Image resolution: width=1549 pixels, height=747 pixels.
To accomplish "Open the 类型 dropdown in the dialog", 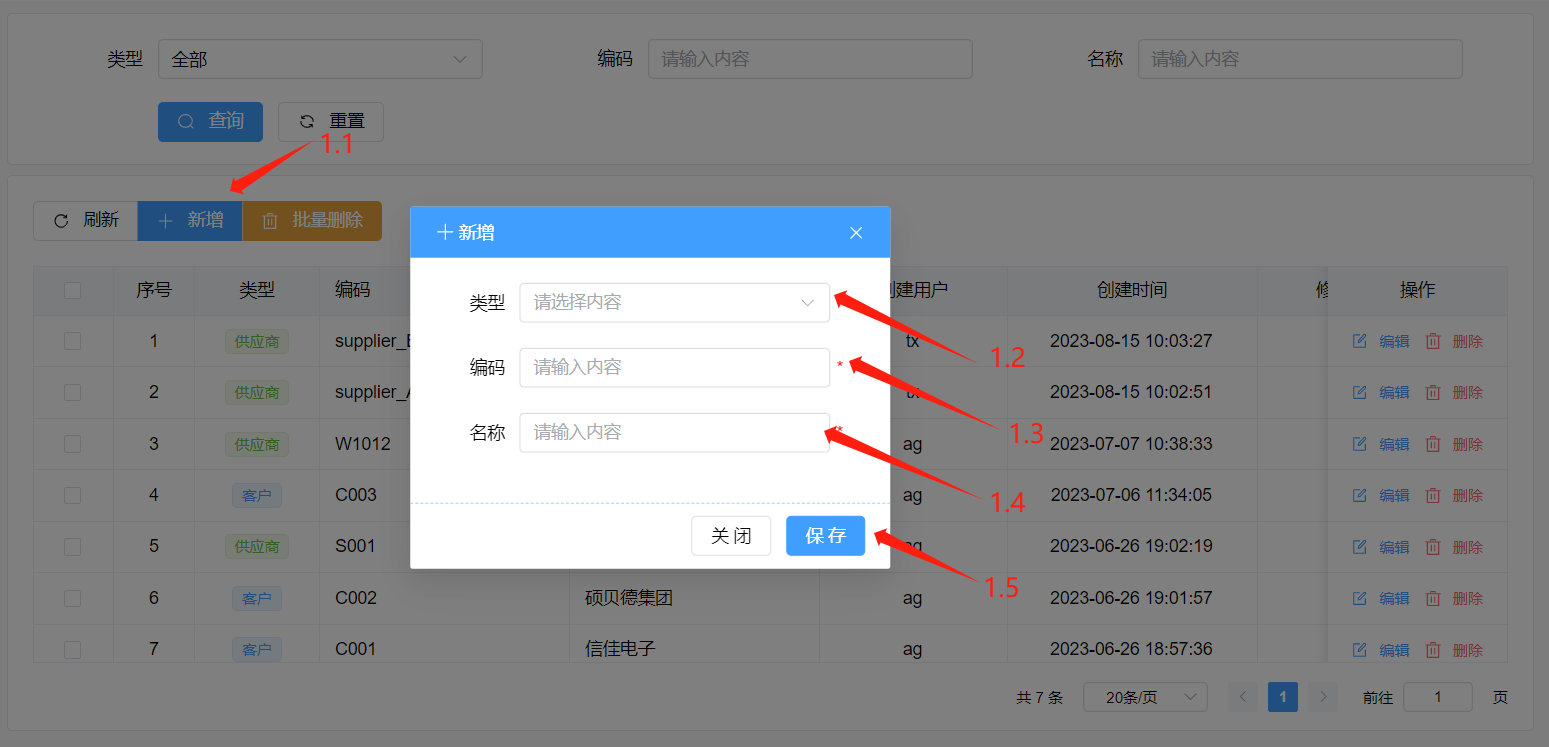I will click(674, 303).
